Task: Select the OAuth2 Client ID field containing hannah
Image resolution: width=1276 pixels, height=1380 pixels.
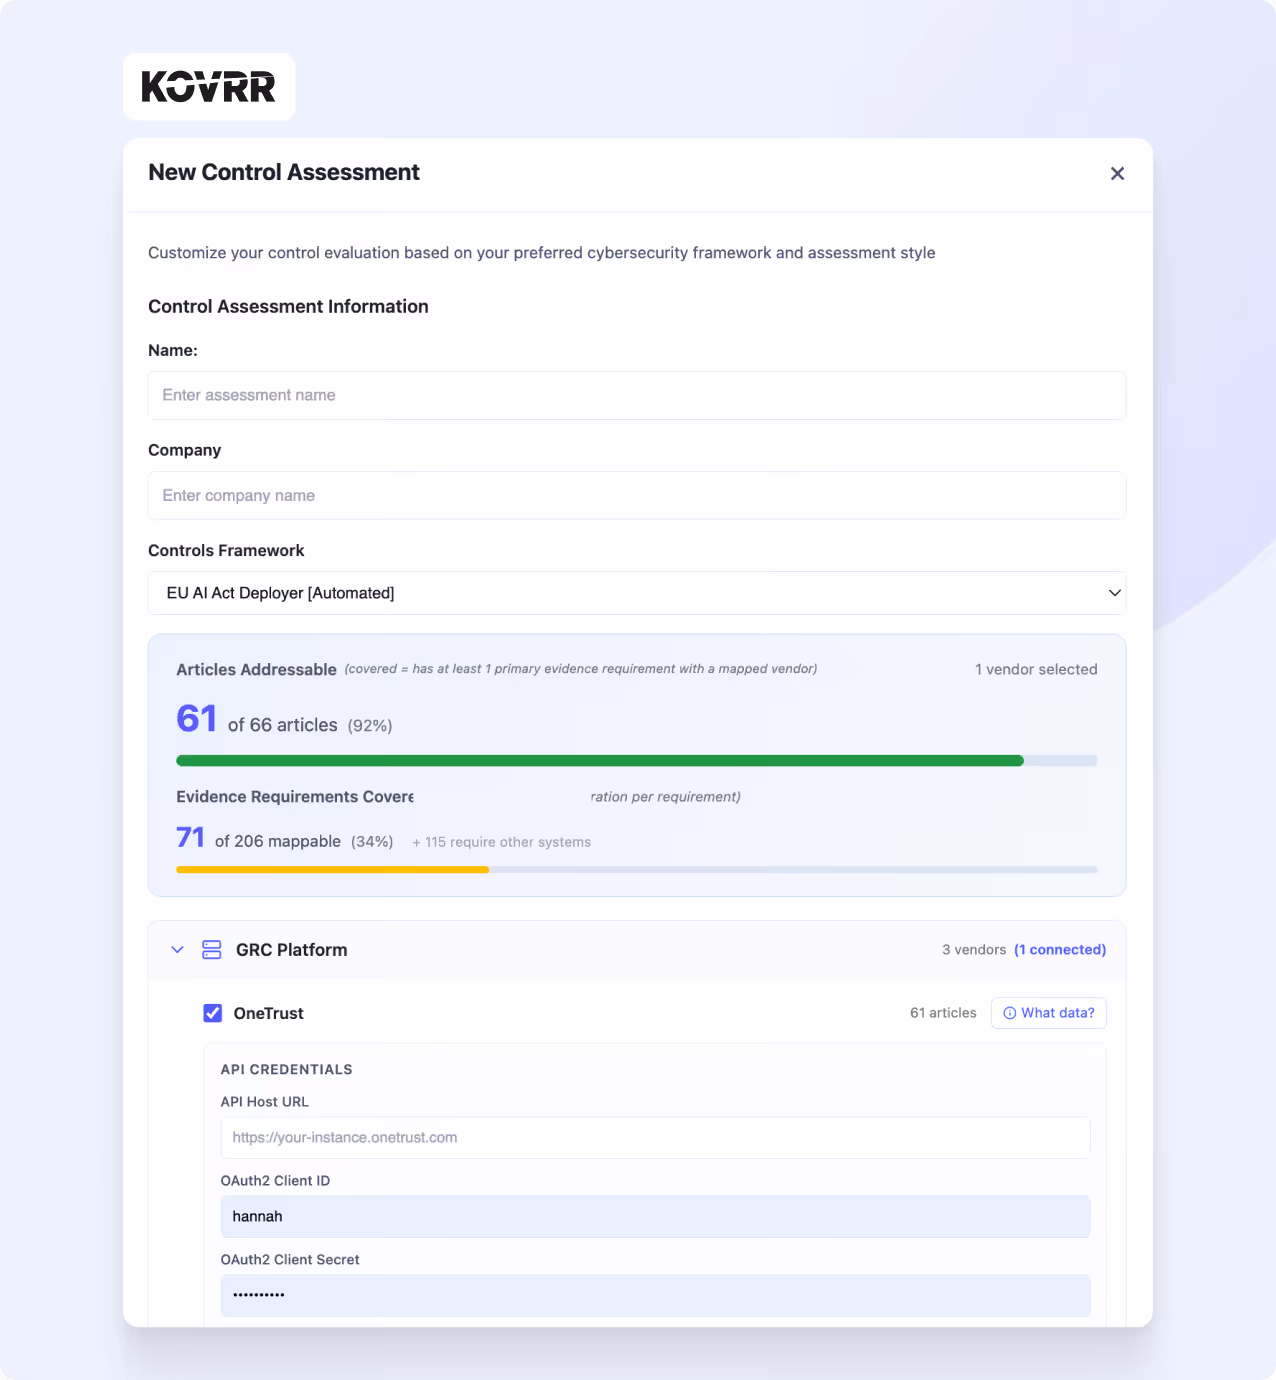Action: click(655, 1216)
